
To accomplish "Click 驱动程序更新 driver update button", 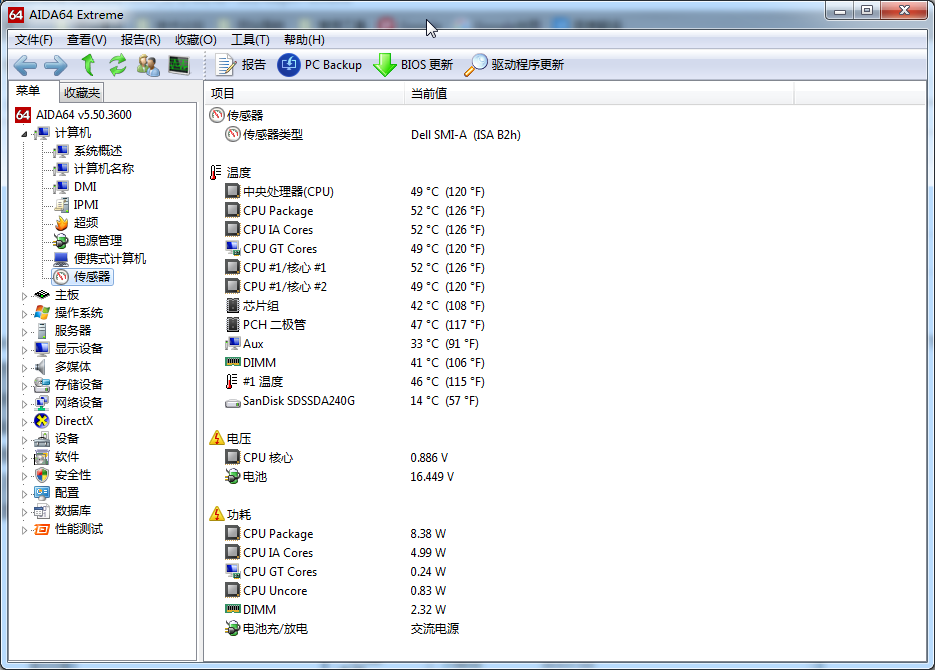I will coord(514,64).
